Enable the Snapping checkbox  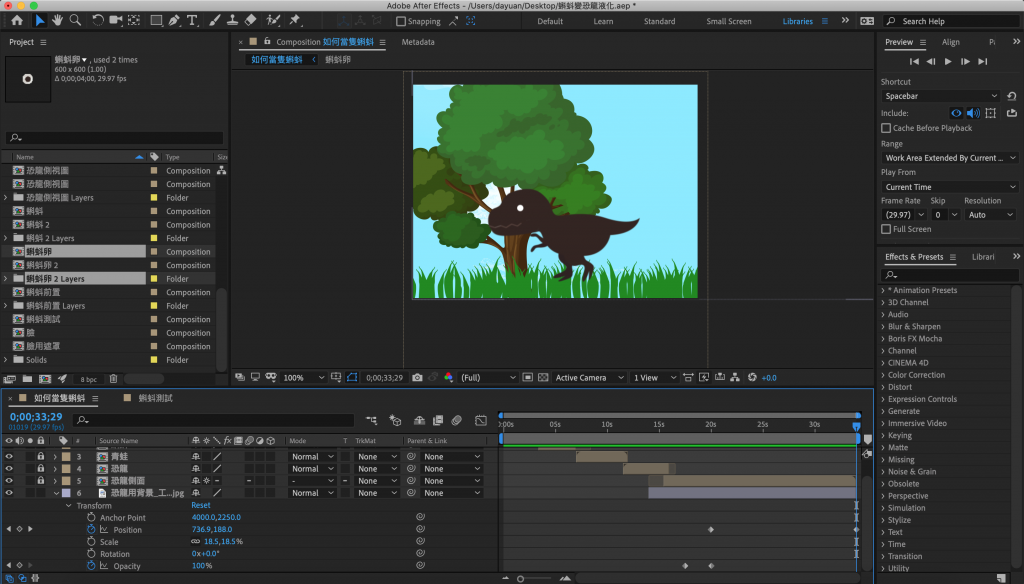click(401, 21)
